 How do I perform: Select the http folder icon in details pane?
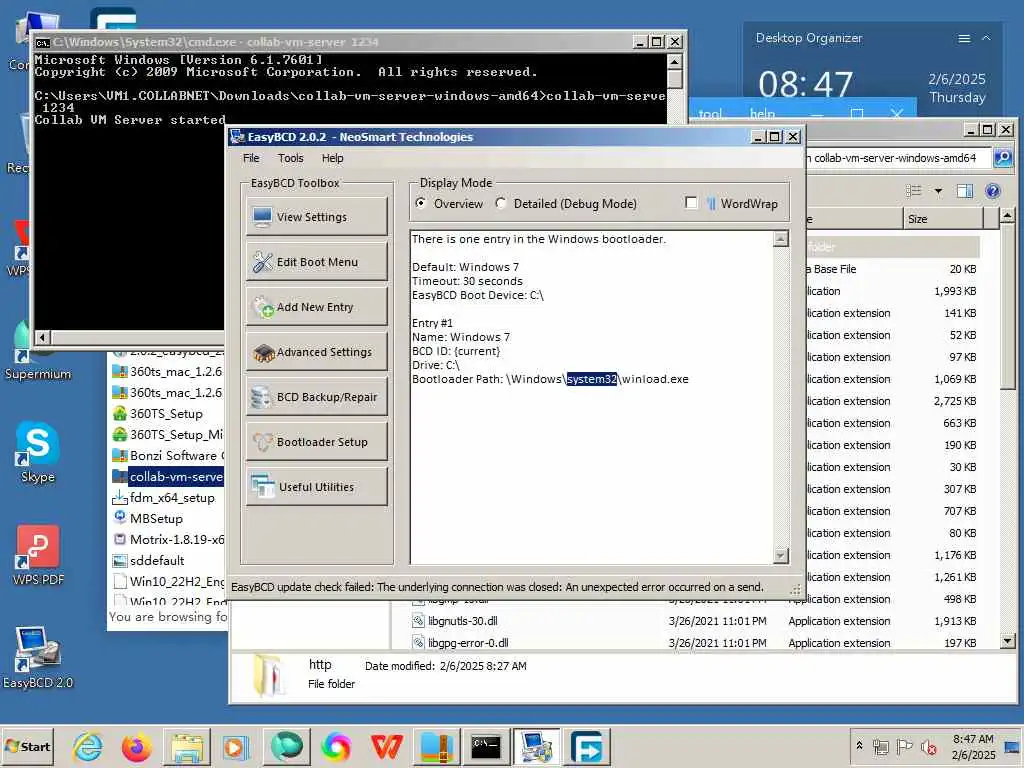point(269,675)
